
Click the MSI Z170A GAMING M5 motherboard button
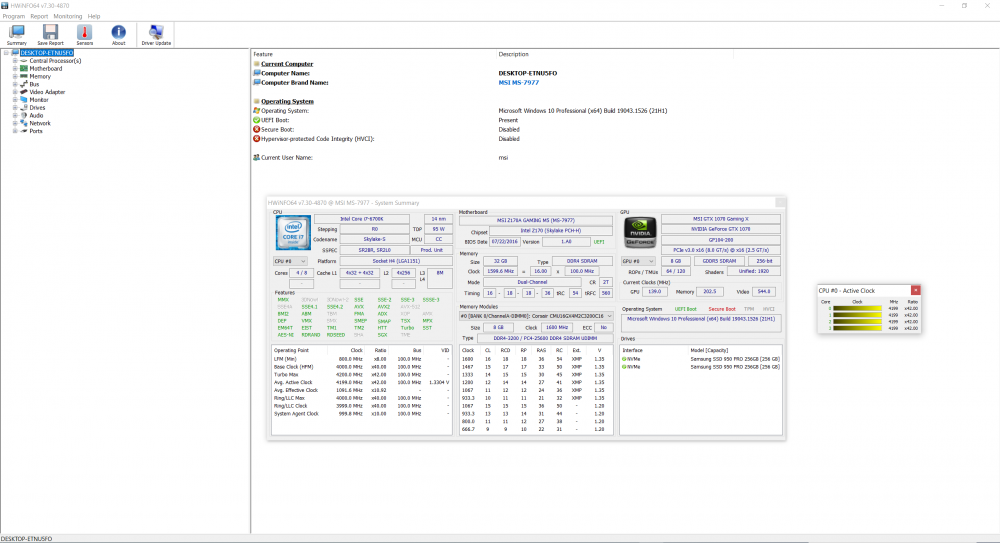click(536, 221)
